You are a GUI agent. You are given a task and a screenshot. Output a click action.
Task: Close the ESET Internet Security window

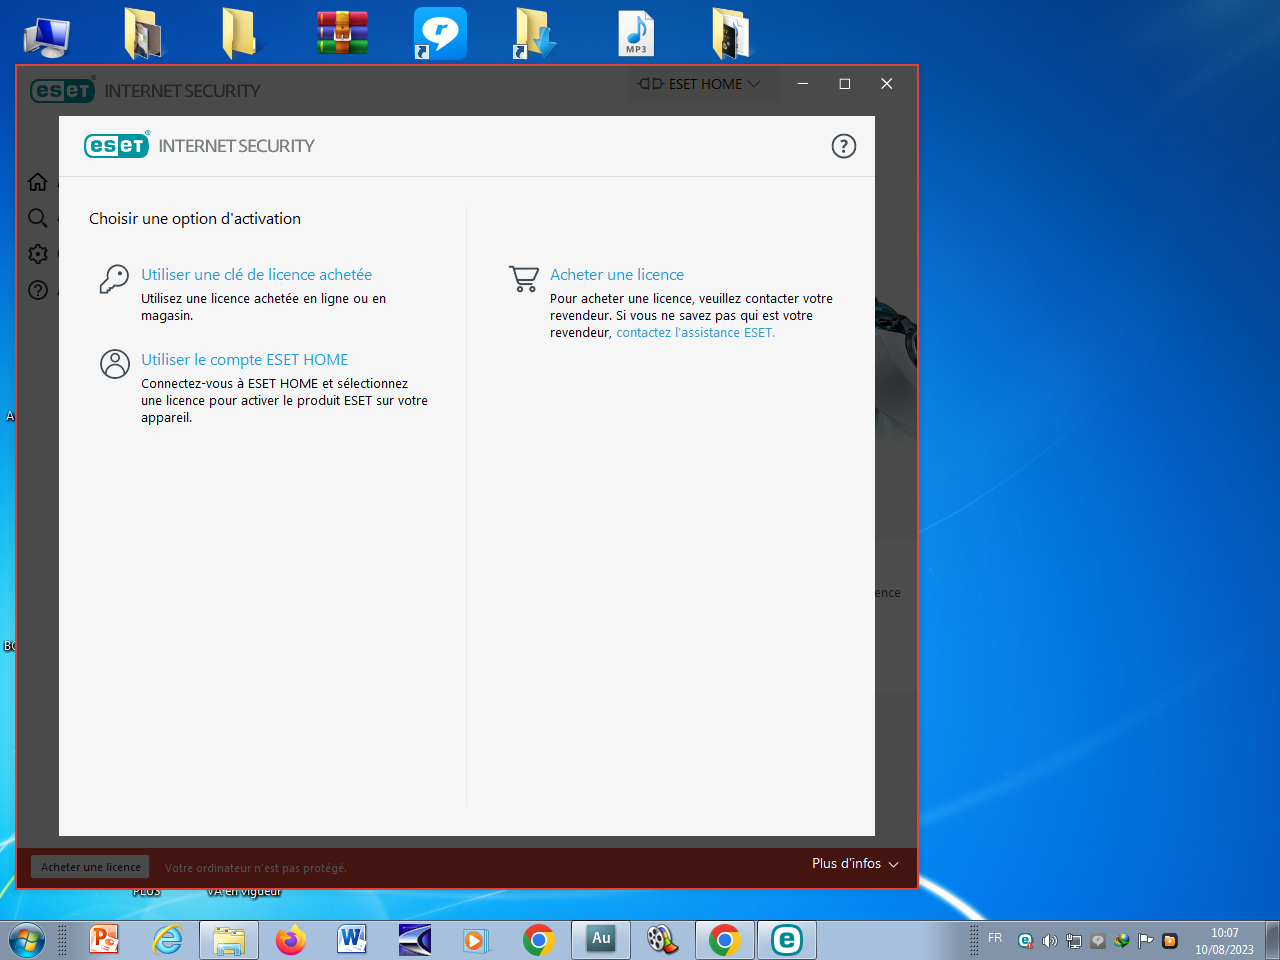click(x=887, y=84)
